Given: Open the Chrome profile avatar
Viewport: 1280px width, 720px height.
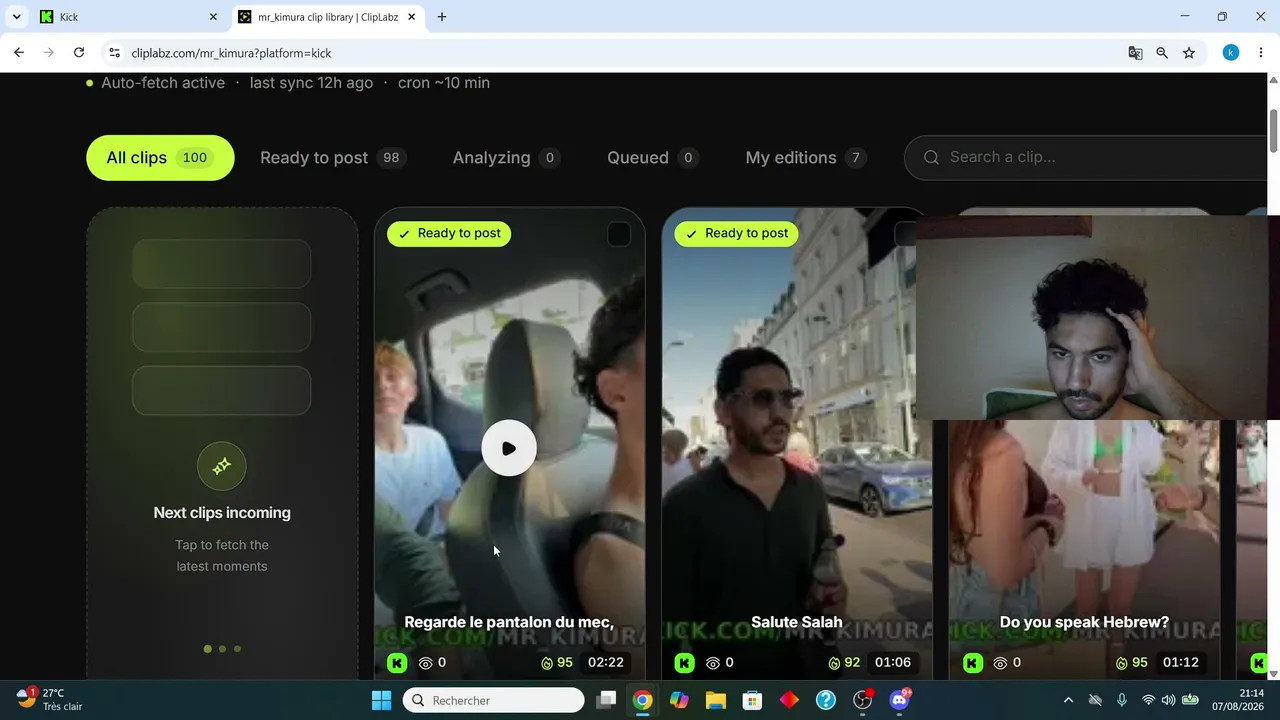Looking at the screenshot, I should 1231,53.
